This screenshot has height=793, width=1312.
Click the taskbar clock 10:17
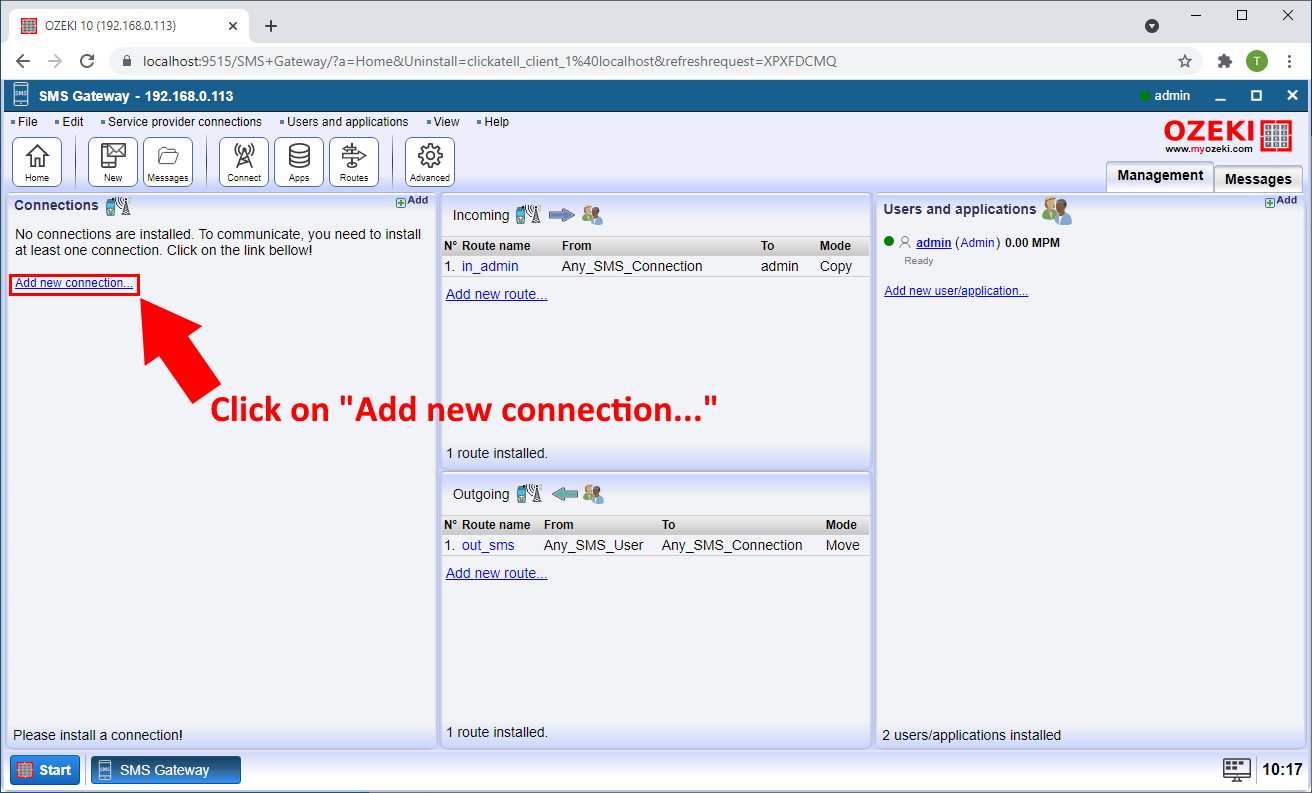point(1282,770)
